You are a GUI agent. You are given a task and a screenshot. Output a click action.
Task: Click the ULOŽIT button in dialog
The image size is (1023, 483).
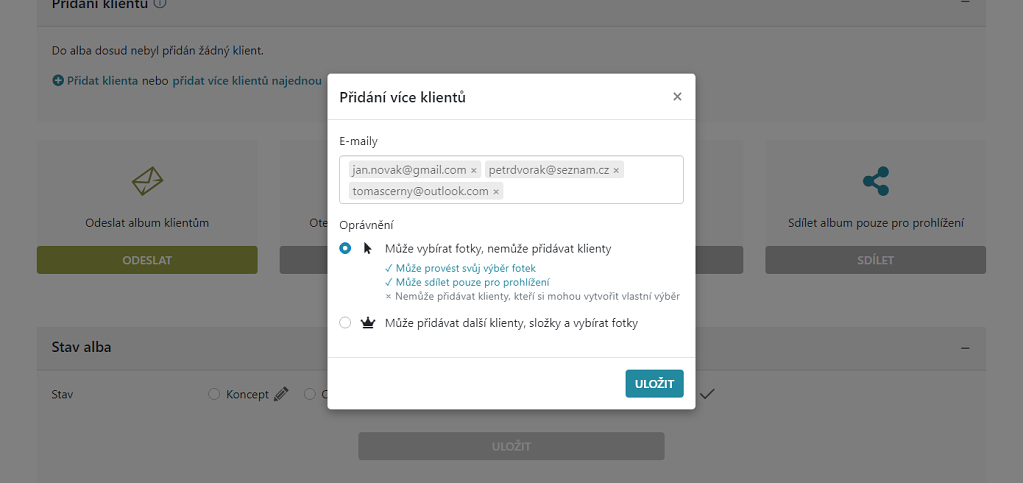click(654, 384)
